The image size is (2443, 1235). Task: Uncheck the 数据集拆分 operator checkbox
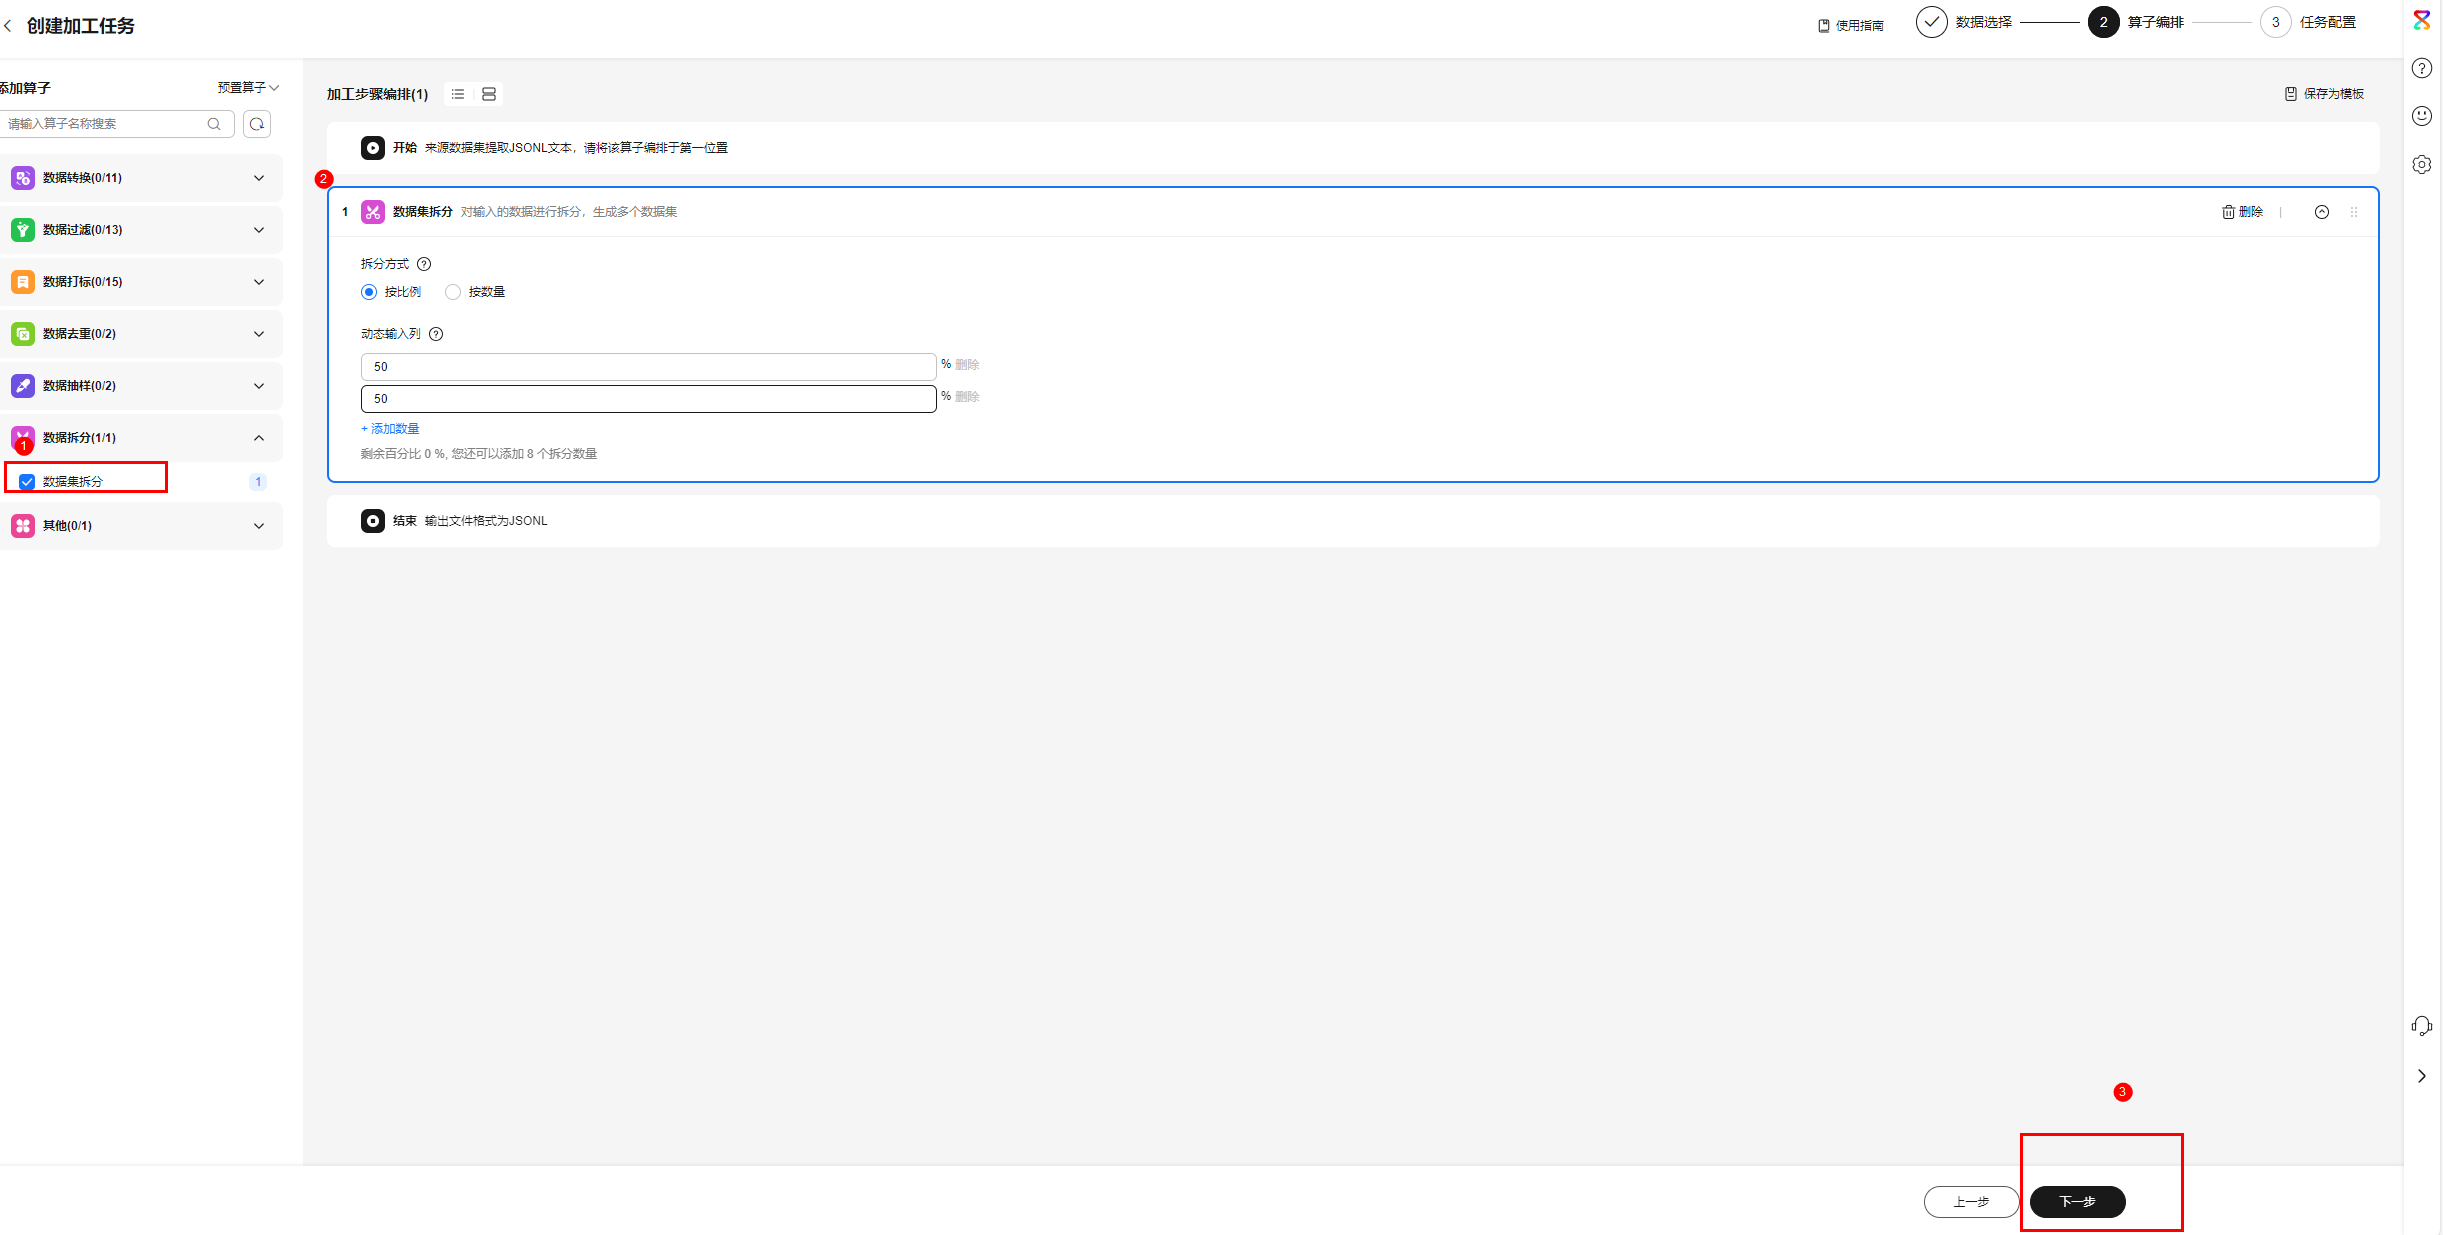(27, 482)
